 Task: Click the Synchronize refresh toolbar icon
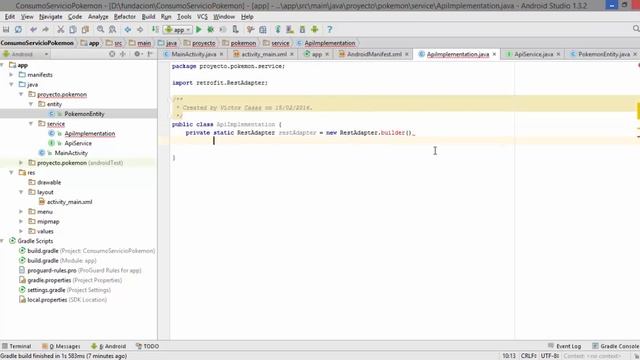pos(18,29)
